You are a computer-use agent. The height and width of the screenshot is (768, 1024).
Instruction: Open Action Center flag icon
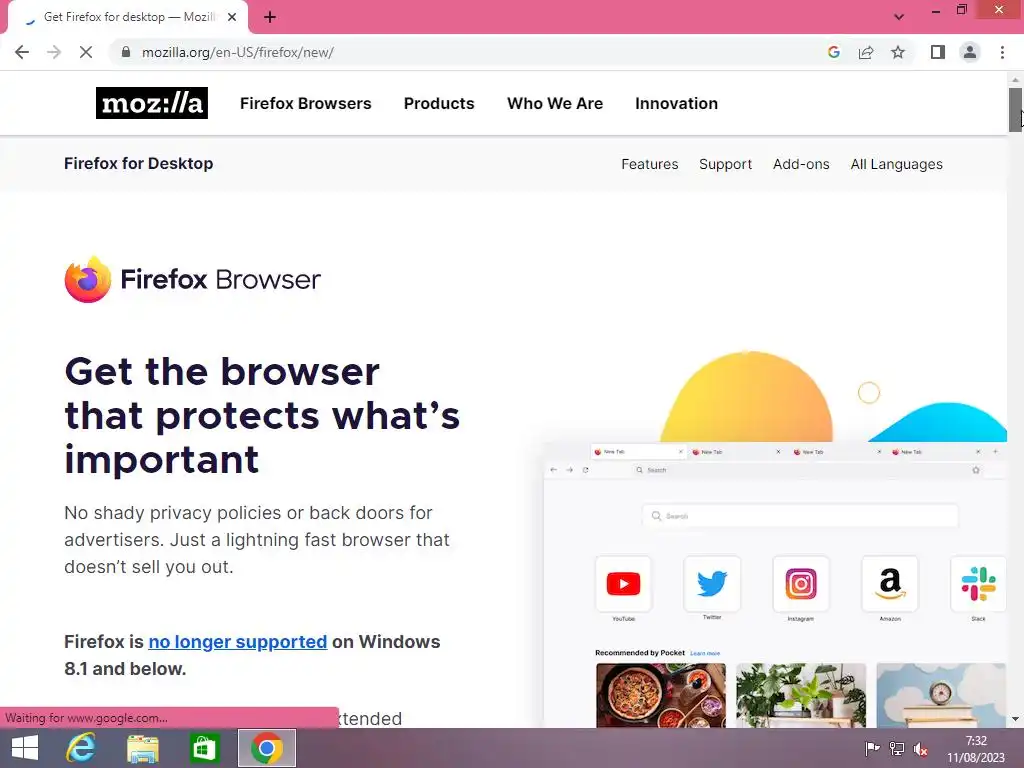click(872, 748)
